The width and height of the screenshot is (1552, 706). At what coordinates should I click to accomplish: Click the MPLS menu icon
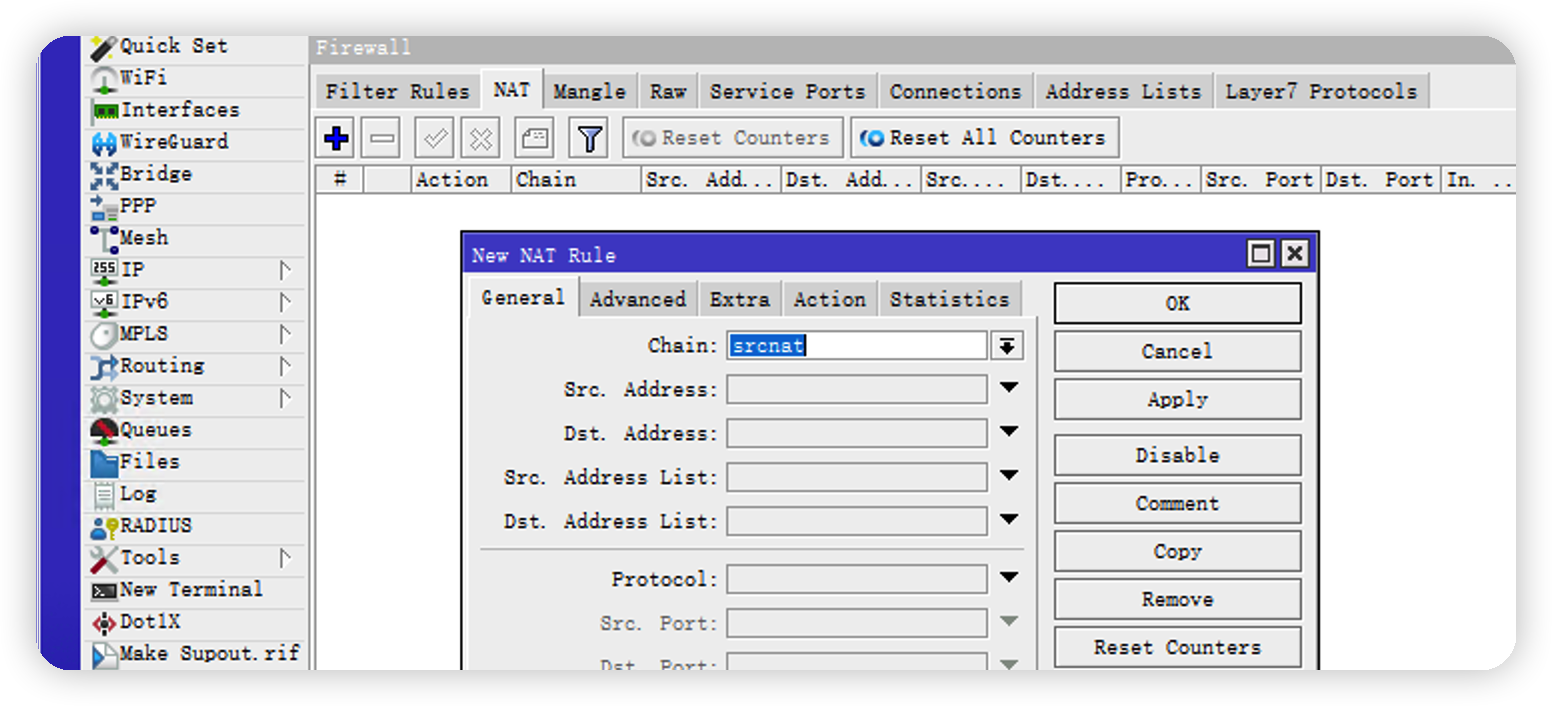pyautogui.click(x=104, y=335)
